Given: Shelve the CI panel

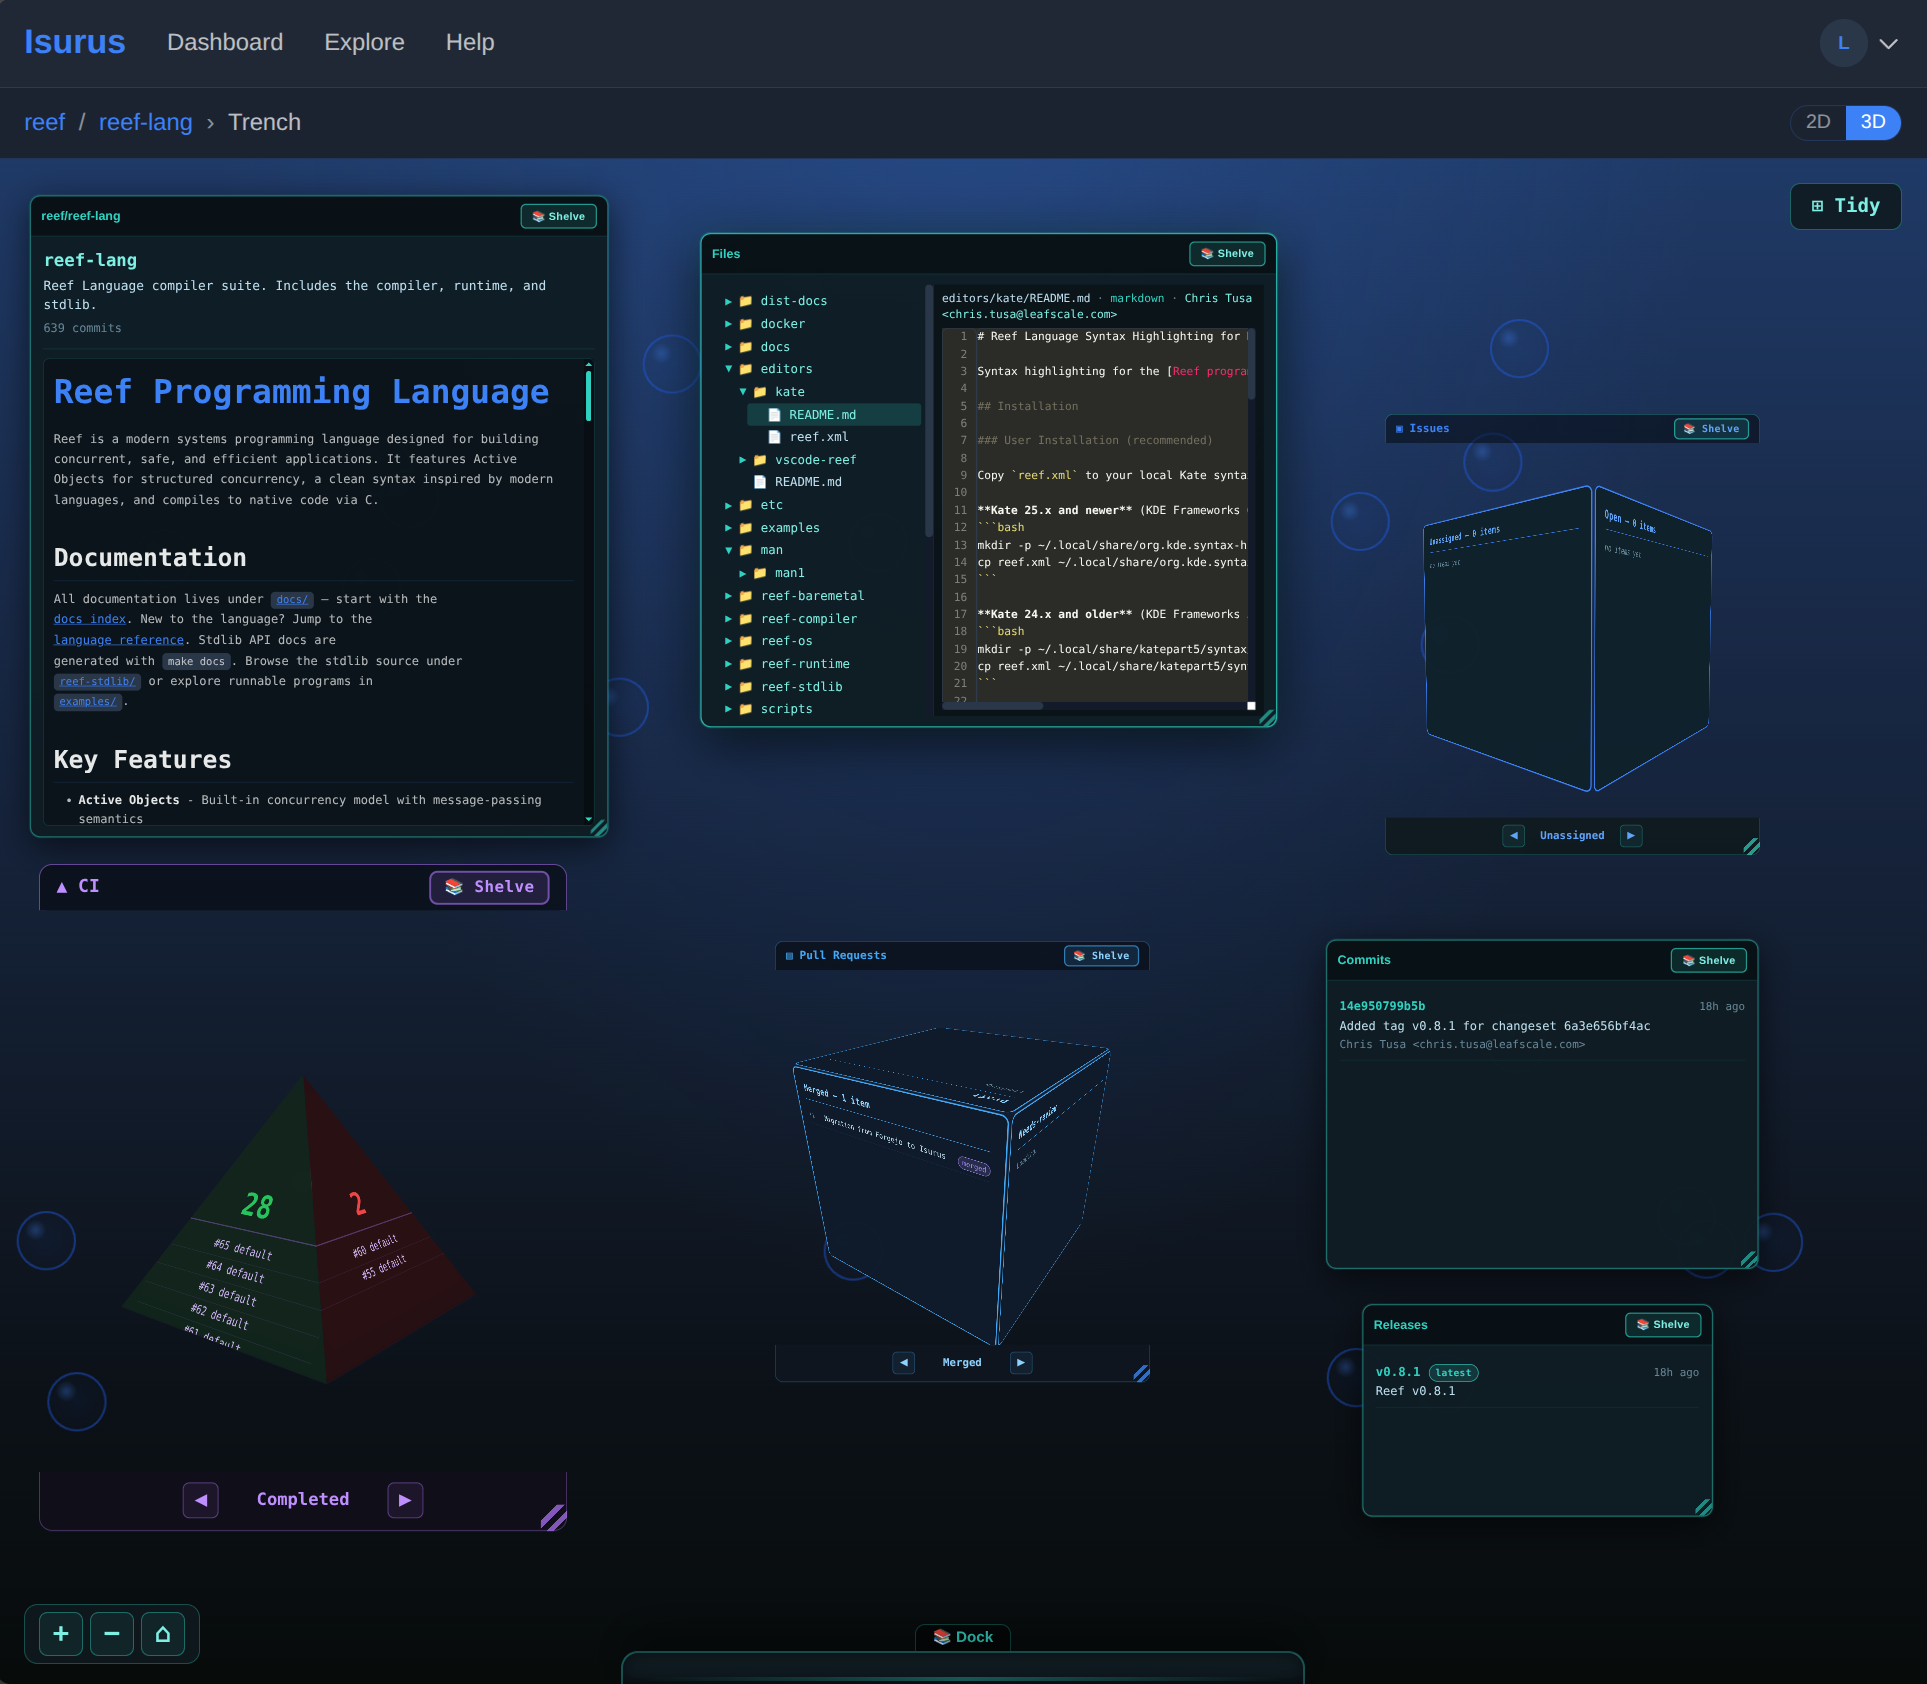Looking at the screenshot, I should tap(489, 887).
